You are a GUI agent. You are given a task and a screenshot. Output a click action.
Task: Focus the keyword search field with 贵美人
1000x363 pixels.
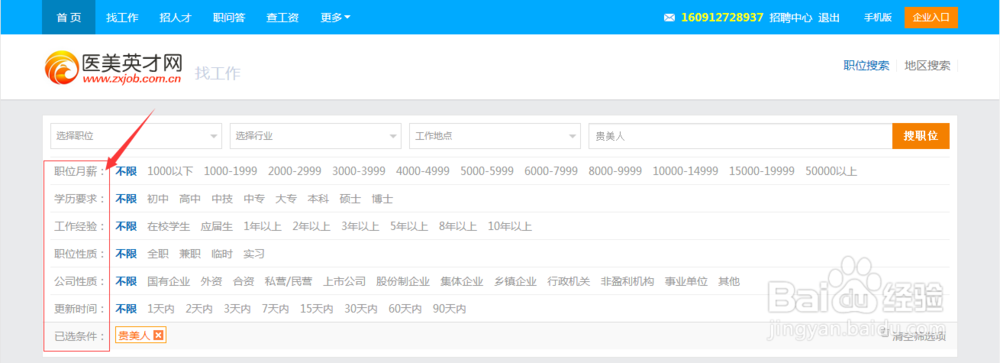tap(740, 136)
